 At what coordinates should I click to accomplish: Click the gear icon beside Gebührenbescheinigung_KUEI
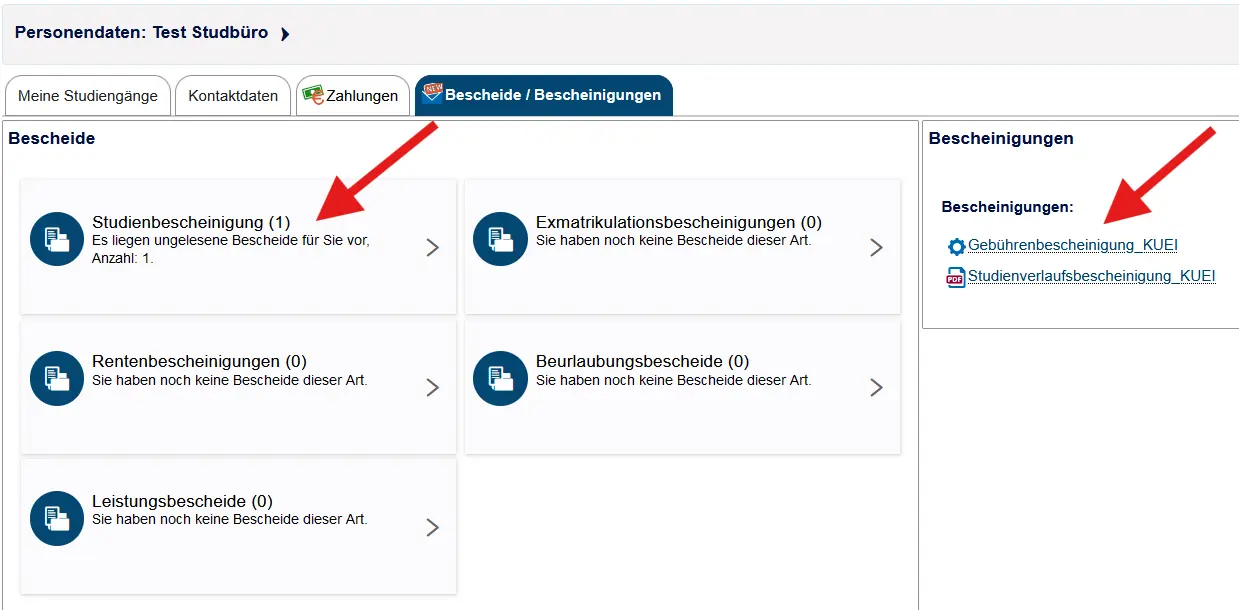pos(957,246)
